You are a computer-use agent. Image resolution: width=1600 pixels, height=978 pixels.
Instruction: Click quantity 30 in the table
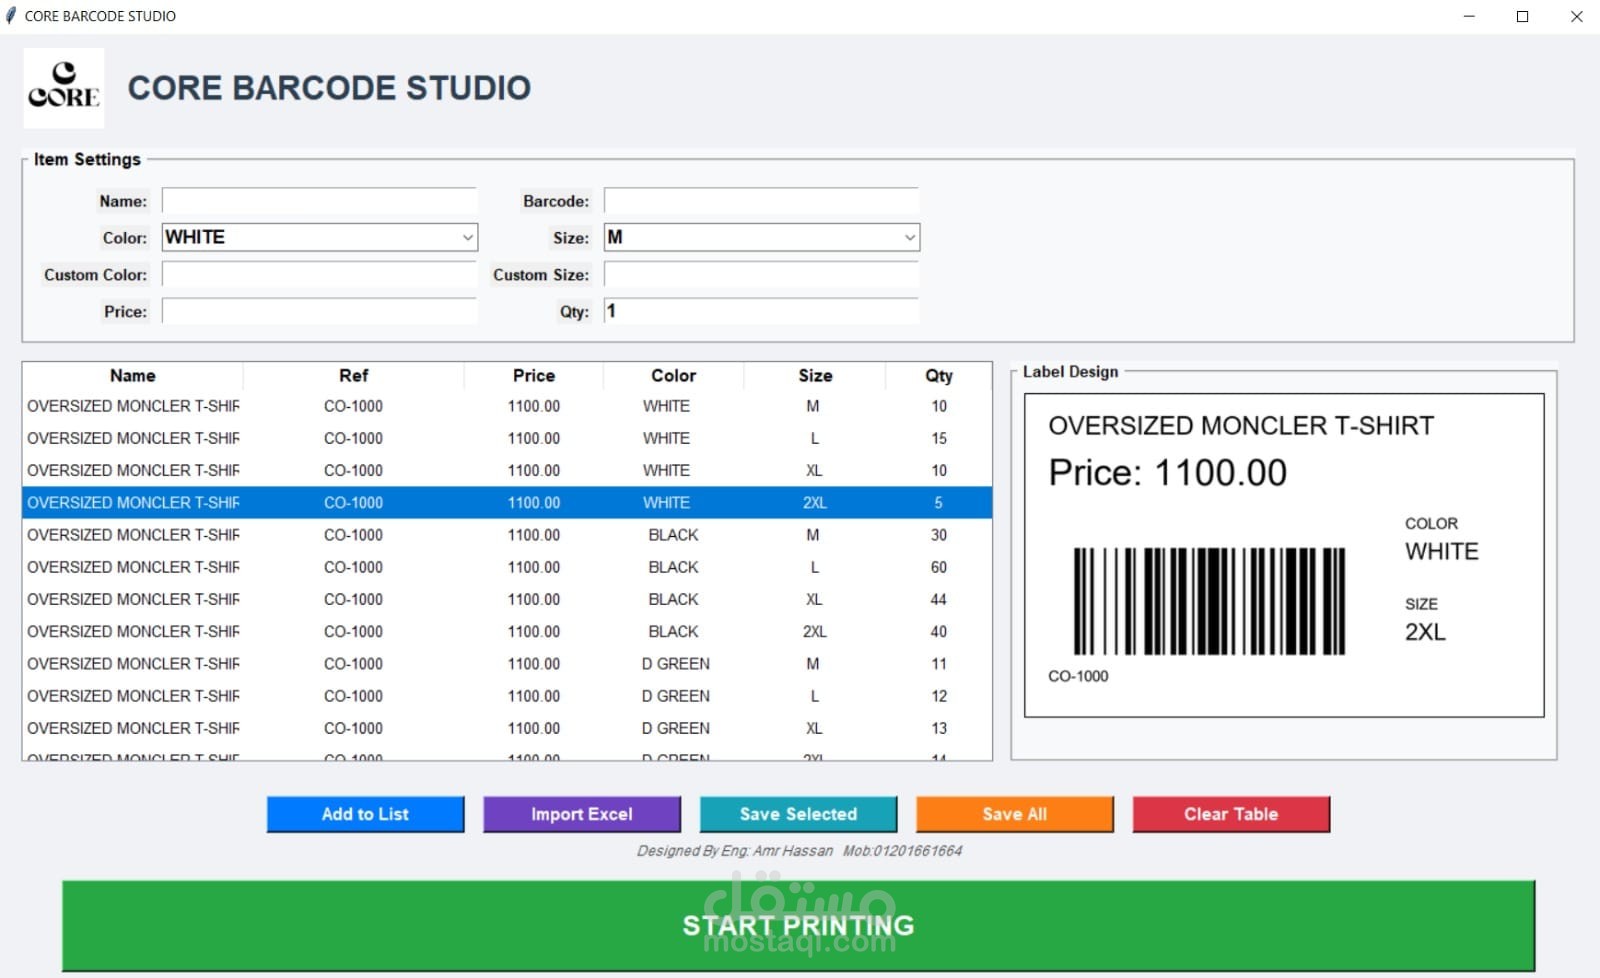click(939, 535)
